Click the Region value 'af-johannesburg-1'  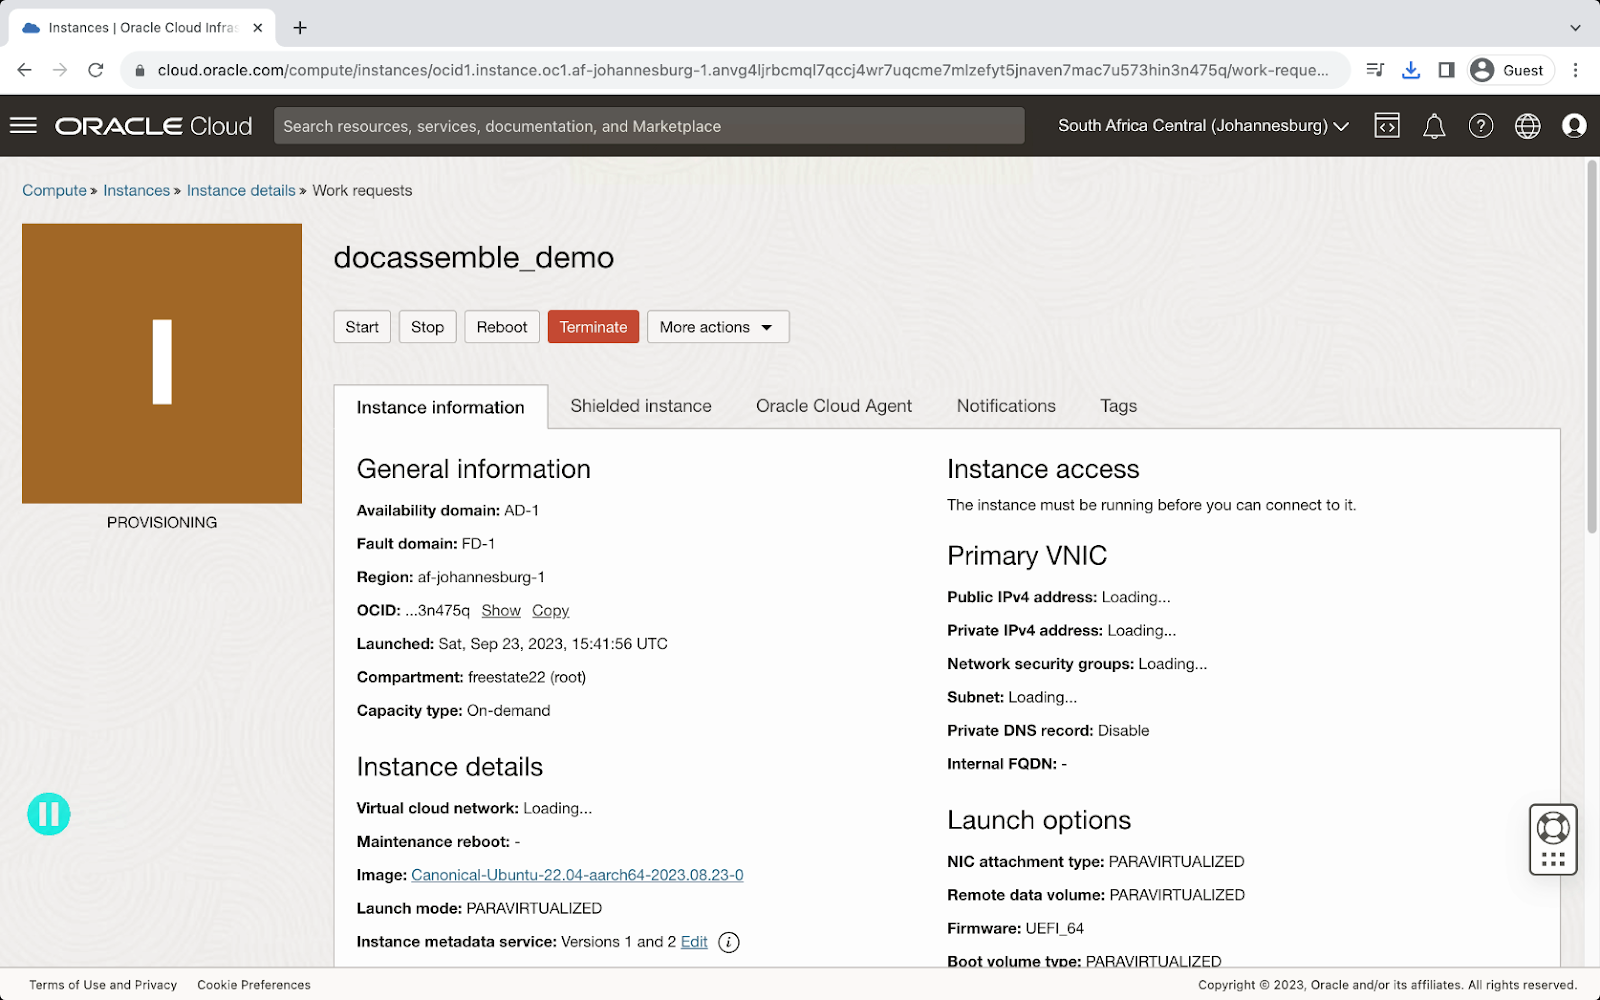pyautogui.click(x=481, y=577)
